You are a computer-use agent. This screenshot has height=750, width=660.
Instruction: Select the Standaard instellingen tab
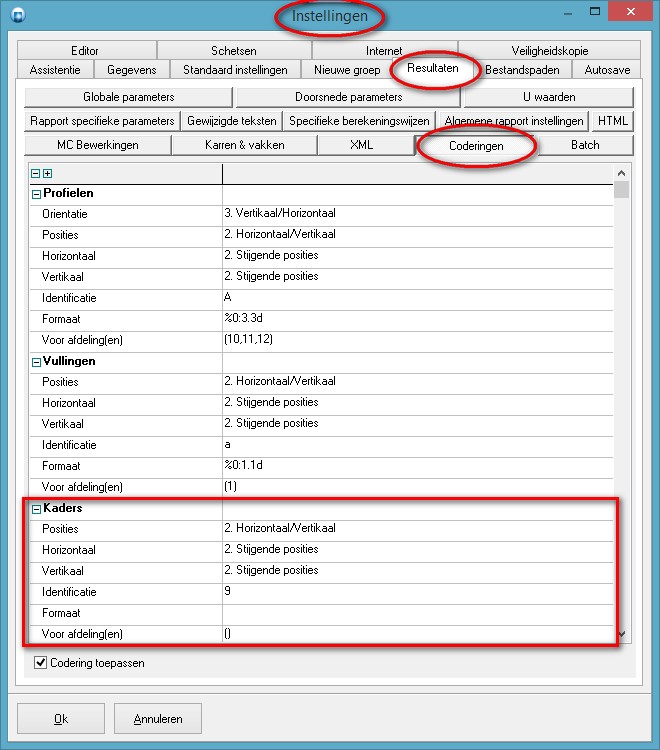235,70
